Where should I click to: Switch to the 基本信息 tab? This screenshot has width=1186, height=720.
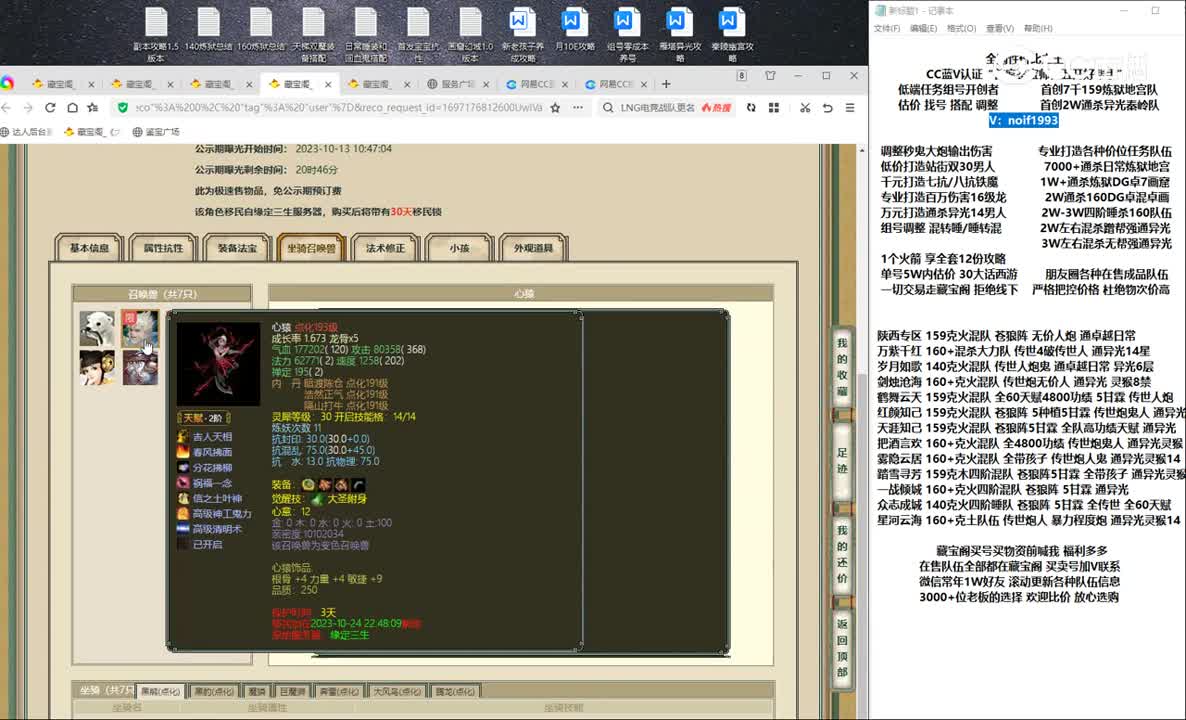click(89, 248)
